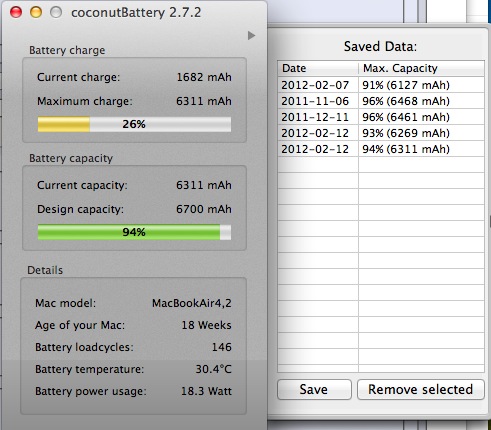Viewport: 491px width, 430px height.
Task: Click the 18.3 Watt power usage value
Action: point(206,391)
